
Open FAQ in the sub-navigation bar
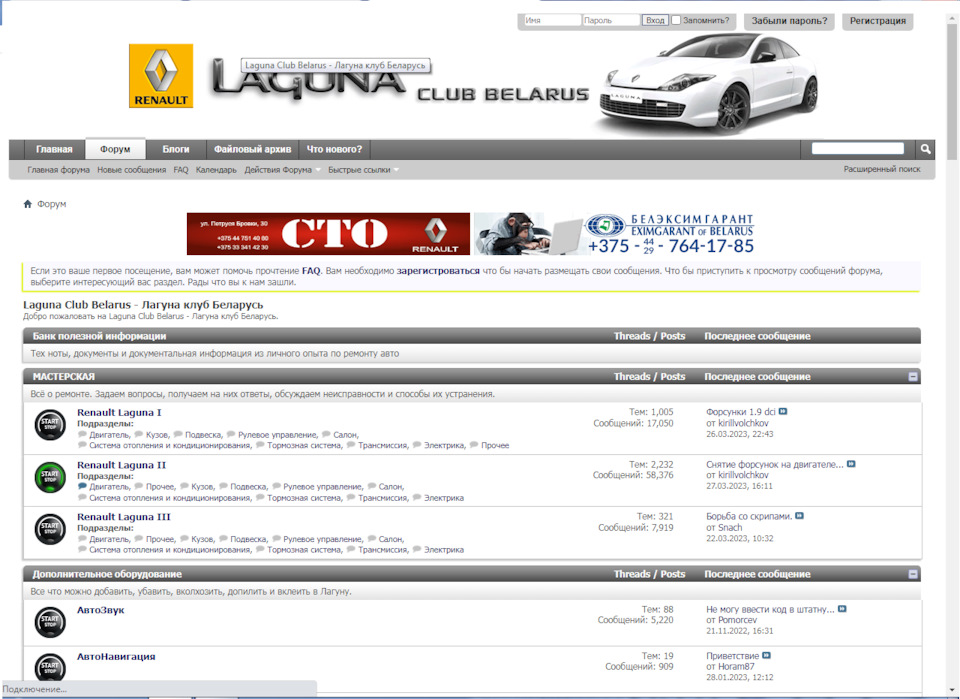(181, 170)
